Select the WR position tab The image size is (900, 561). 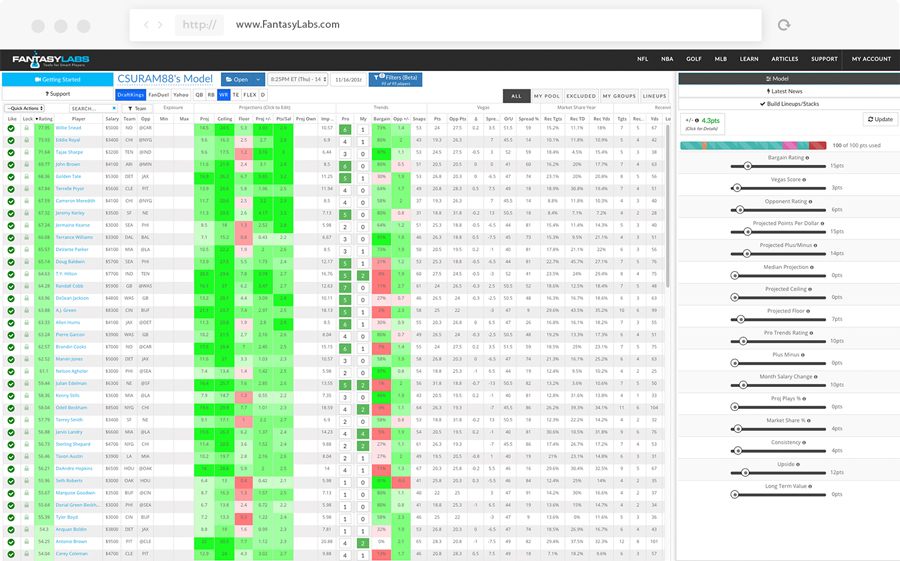(223, 95)
